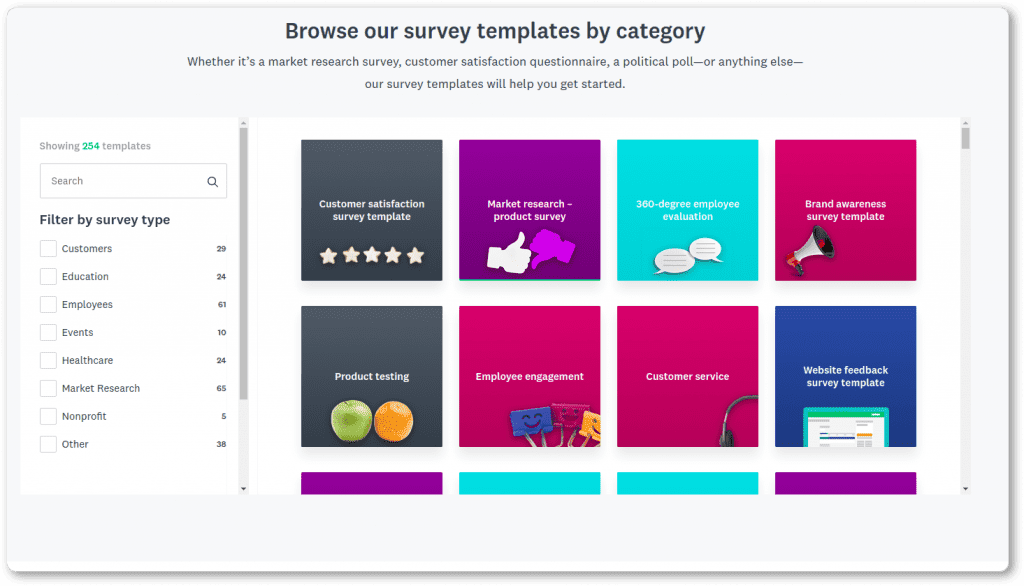Open the Website feedback survey template
Image resolution: width=1024 pixels, height=586 pixels.
click(x=845, y=376)
